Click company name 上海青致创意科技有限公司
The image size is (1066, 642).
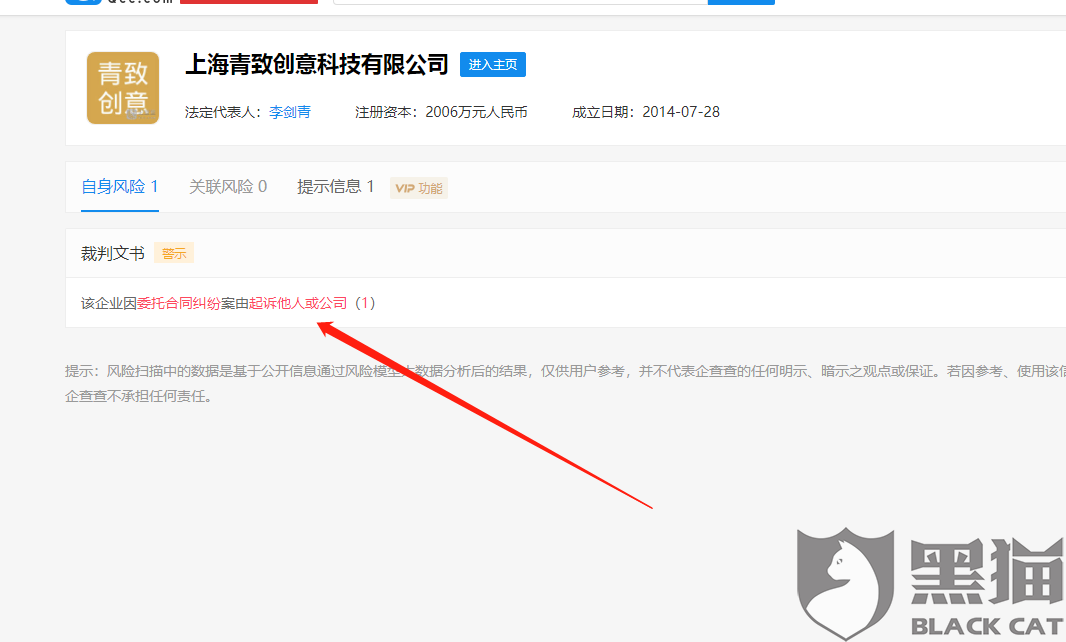(317, 65)
